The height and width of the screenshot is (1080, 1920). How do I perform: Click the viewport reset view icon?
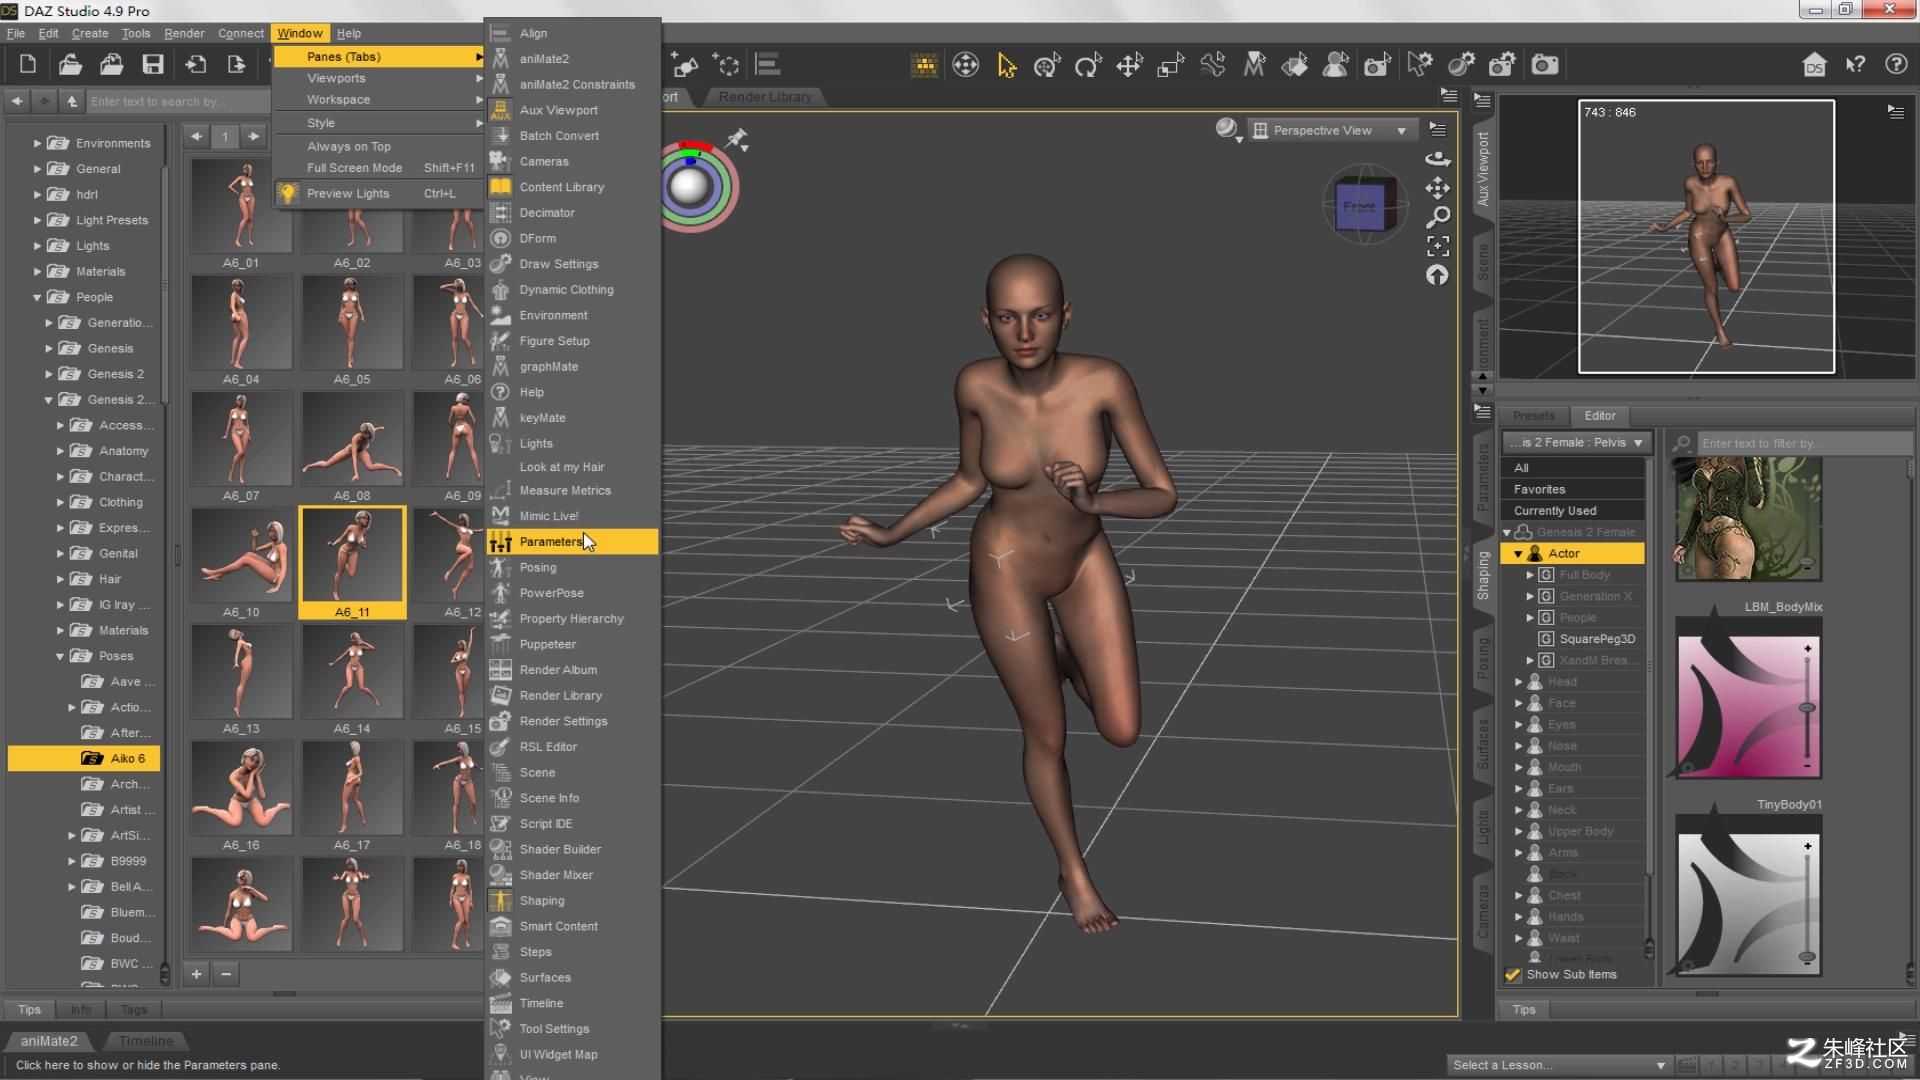pos(1437,275)
